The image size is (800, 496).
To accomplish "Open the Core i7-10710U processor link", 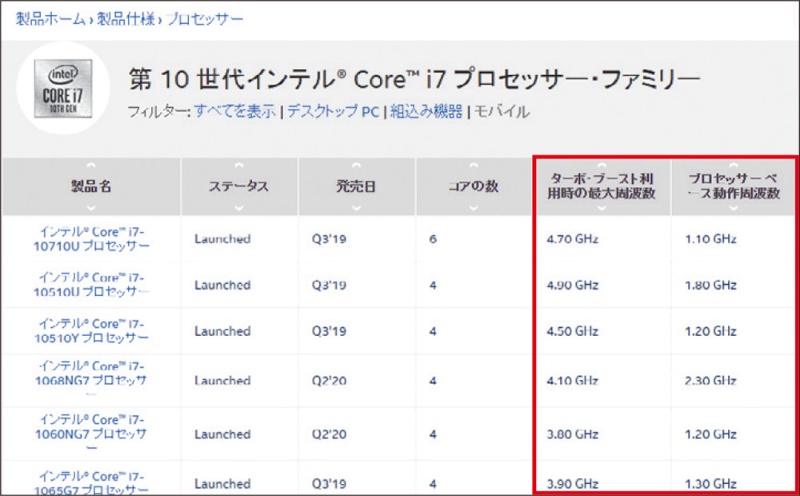I will (x=91, y=238).
